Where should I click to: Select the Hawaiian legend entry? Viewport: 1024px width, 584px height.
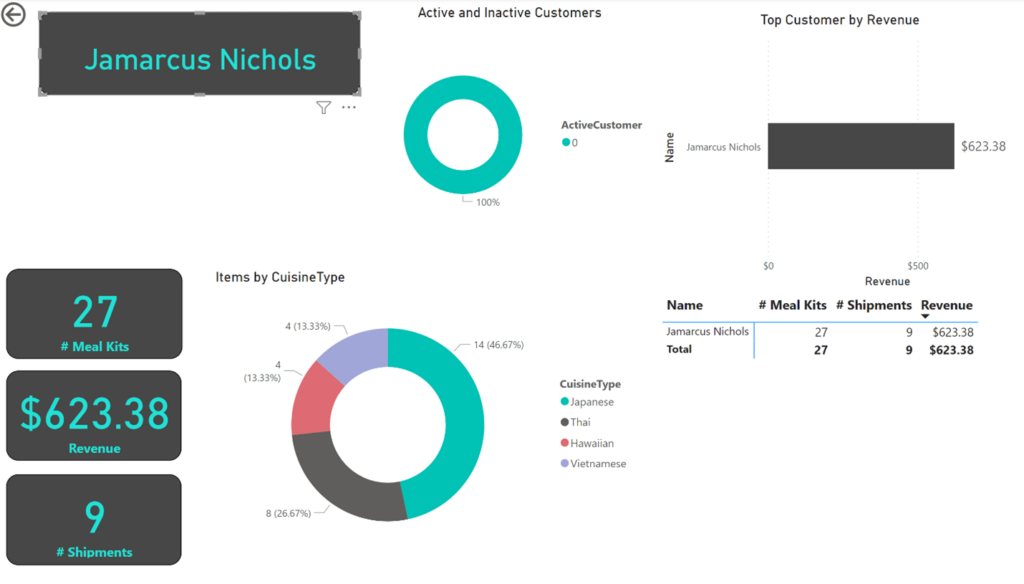click(591, 443)
